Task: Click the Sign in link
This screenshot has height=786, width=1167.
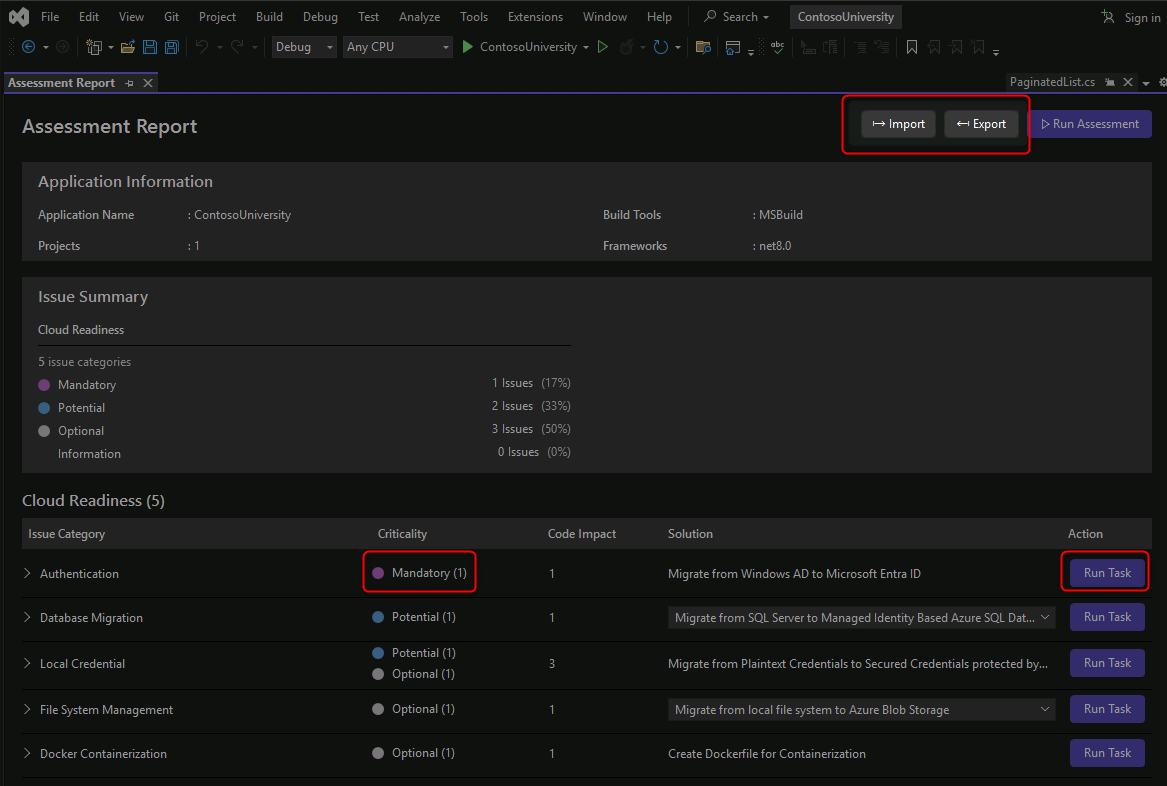Action: pyautogui.click(x=1142, y=17)
